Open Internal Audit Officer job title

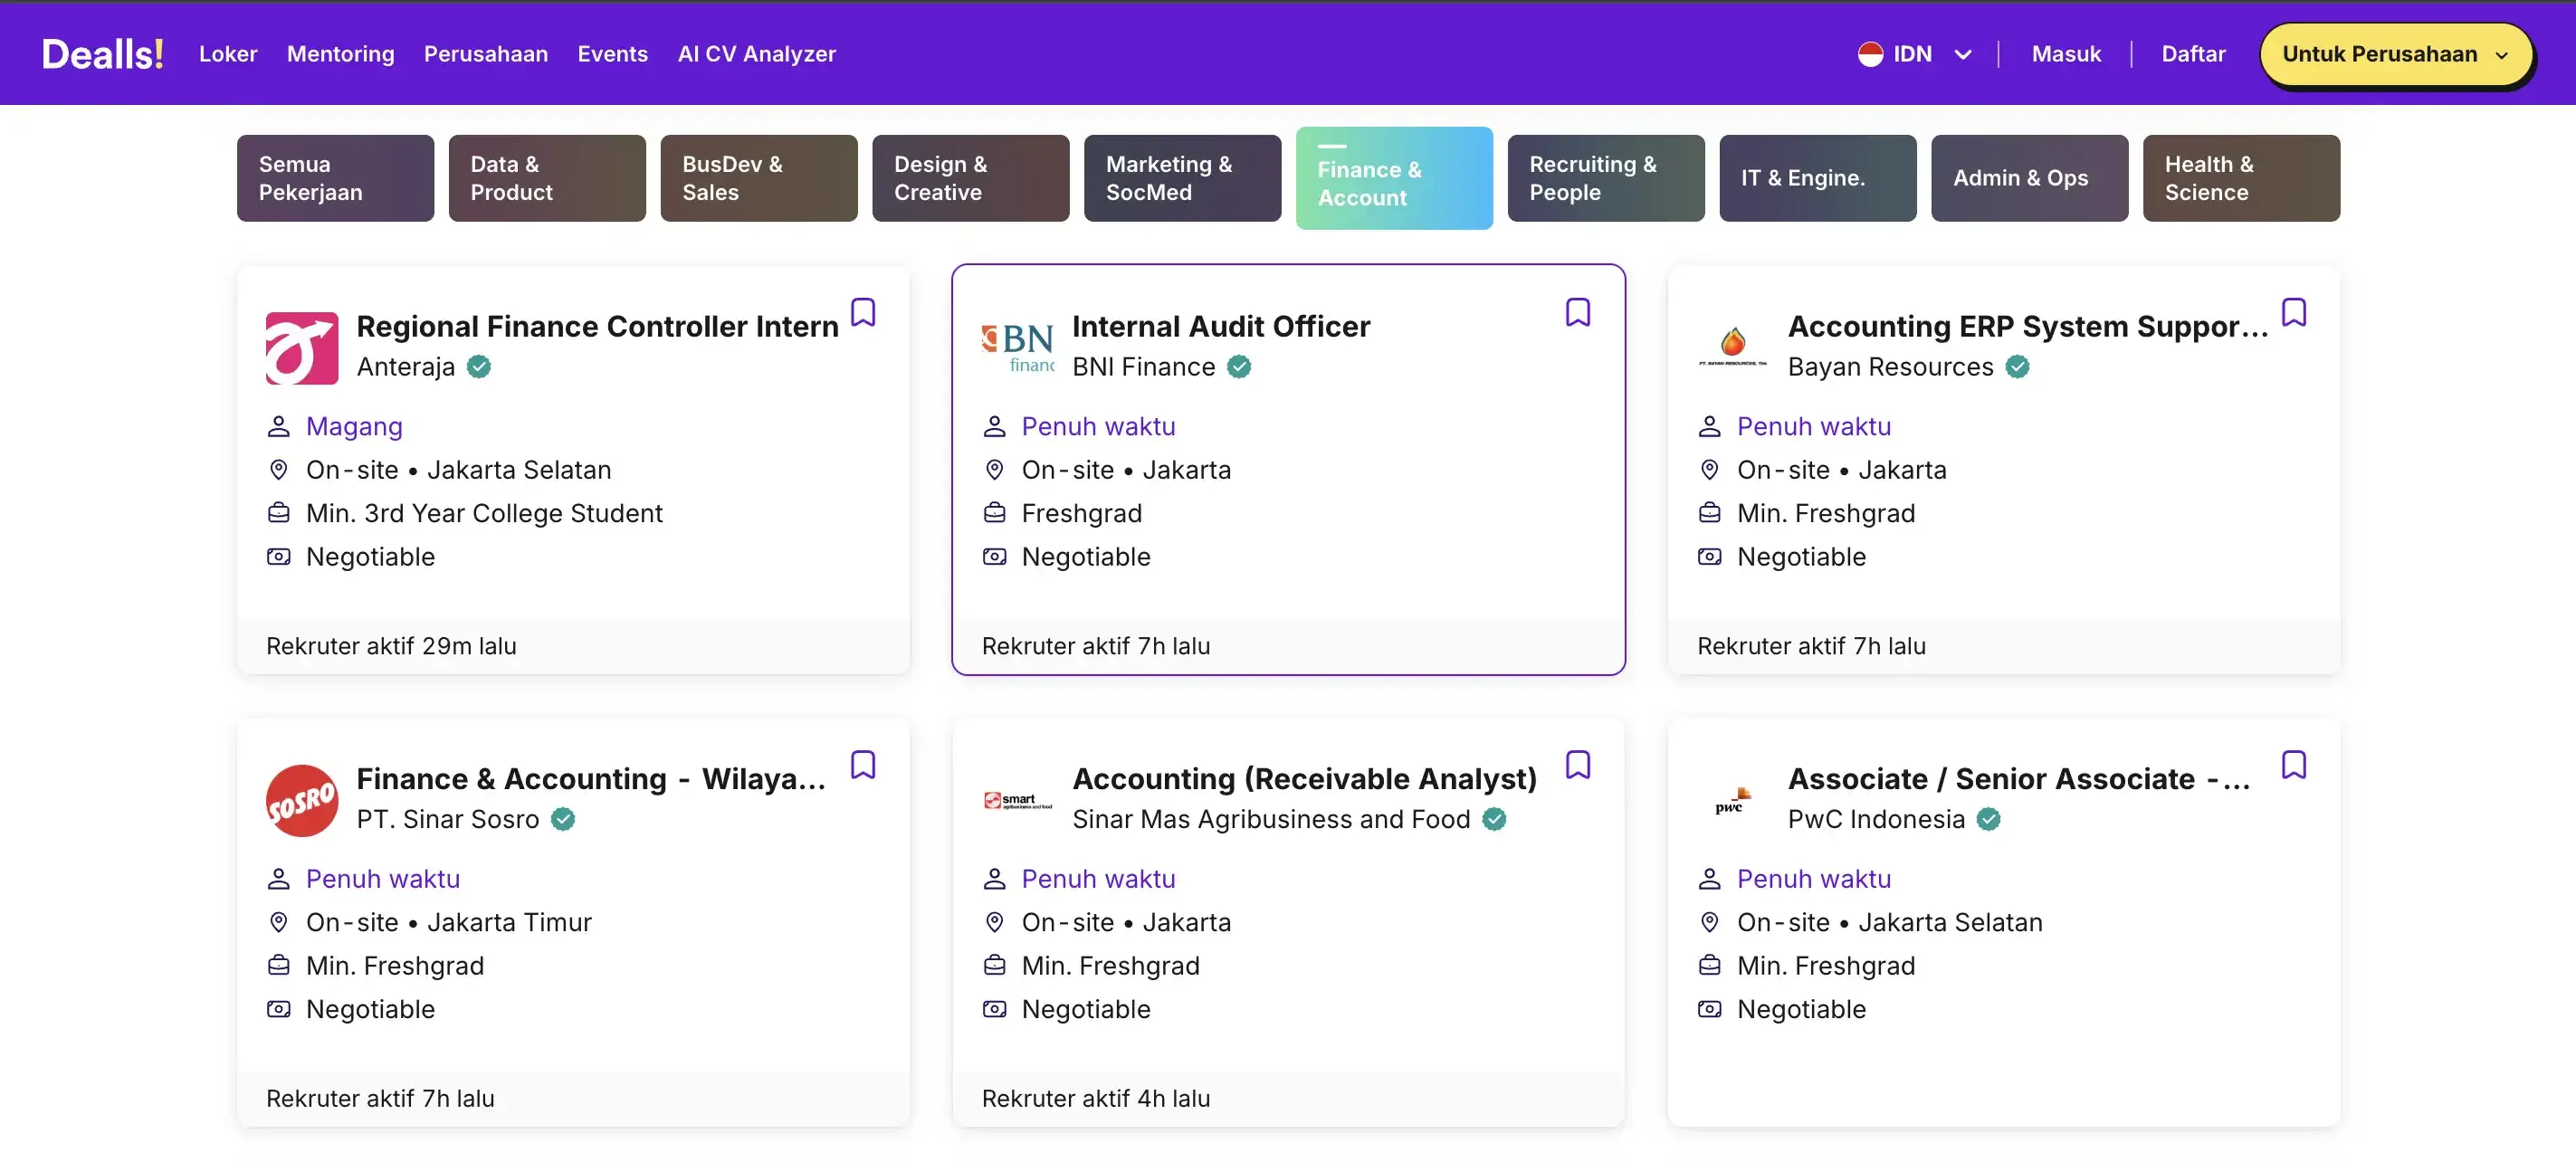pyautogui.click(x=1221, y=327)
